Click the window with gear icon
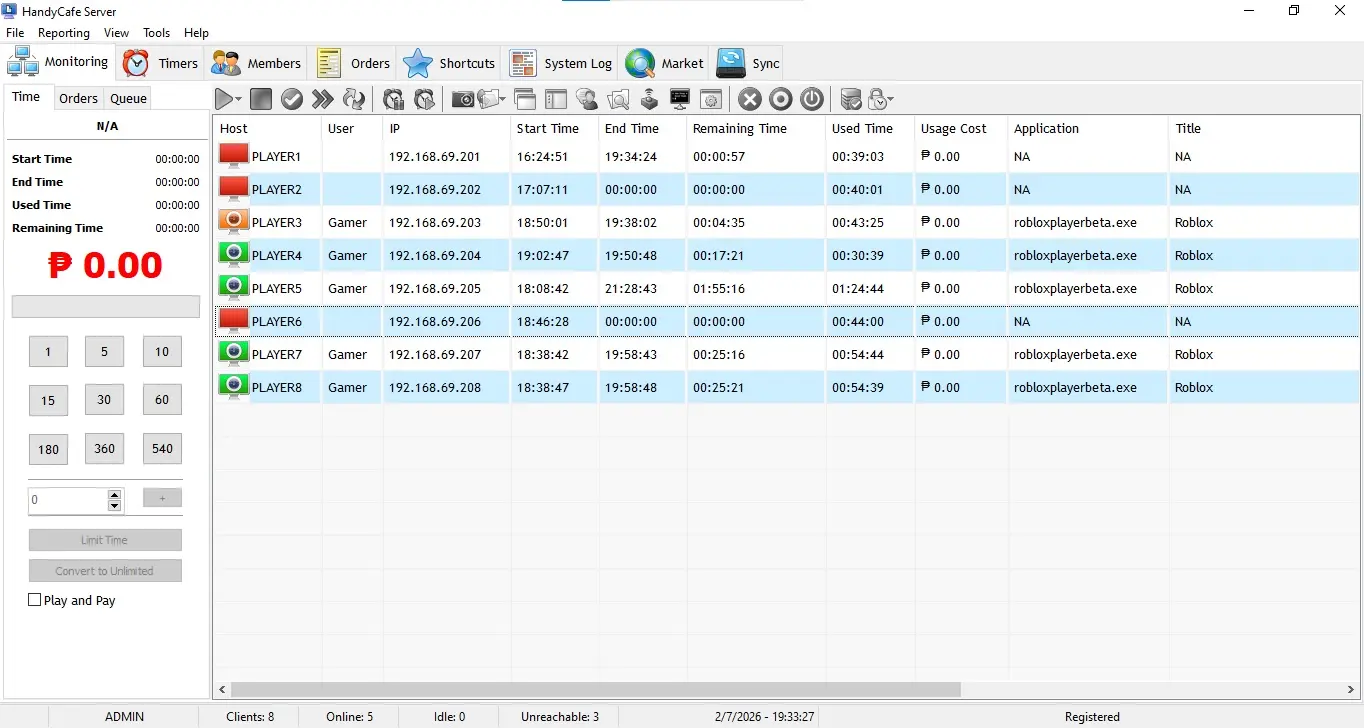 pyautogui.click(x=711, y=99)
